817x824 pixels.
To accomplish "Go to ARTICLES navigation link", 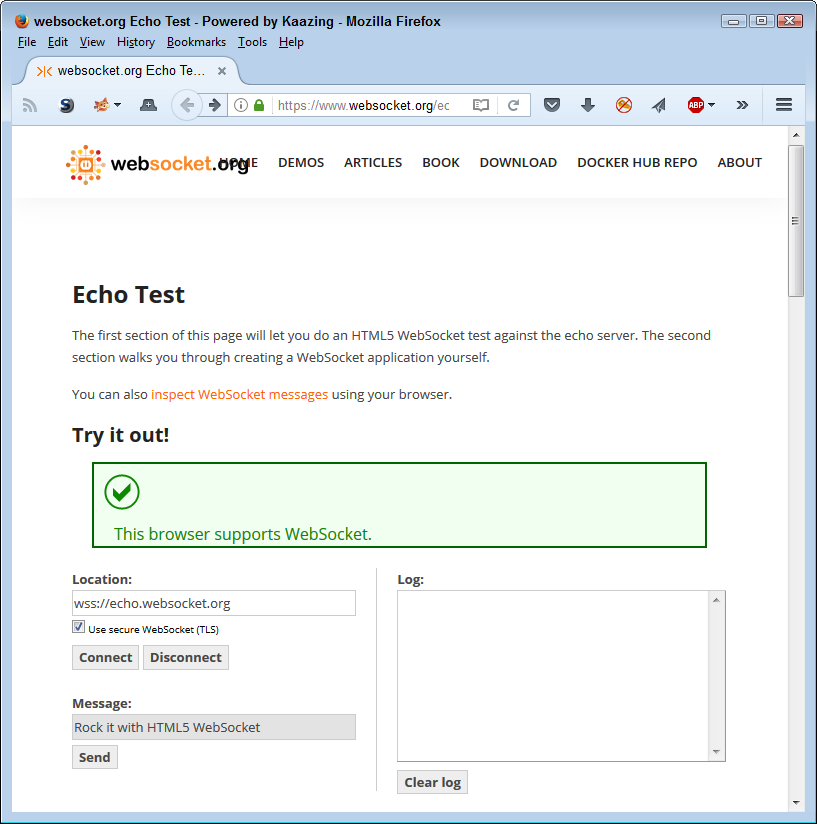I will 373,163.
